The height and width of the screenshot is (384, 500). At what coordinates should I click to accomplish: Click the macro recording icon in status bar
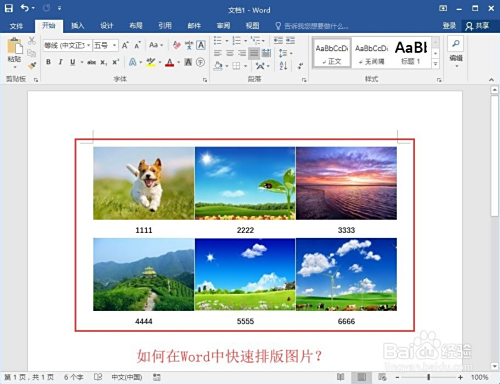pos(157,377)
